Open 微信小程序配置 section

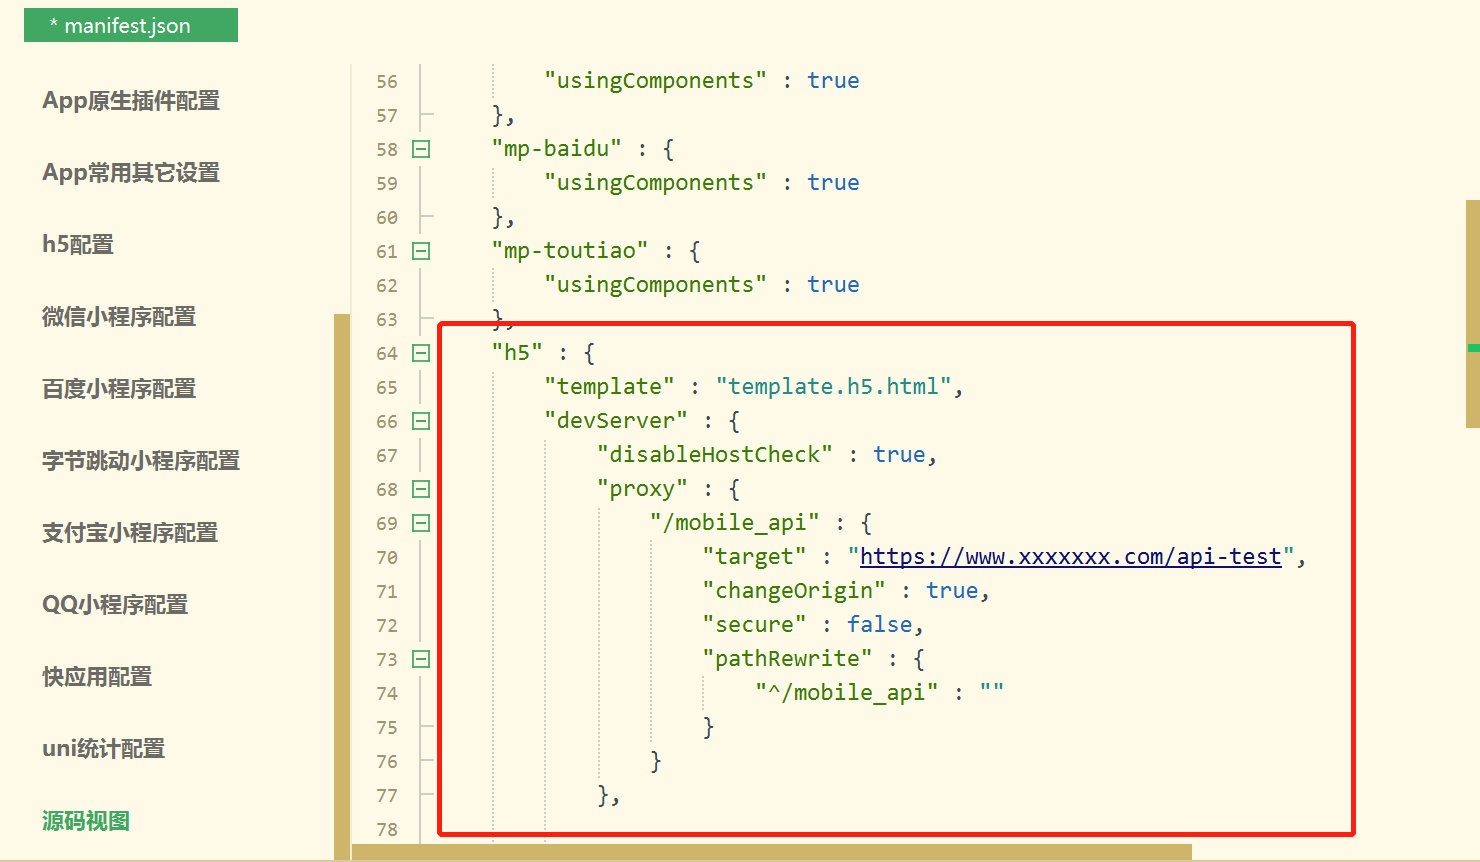119,316
